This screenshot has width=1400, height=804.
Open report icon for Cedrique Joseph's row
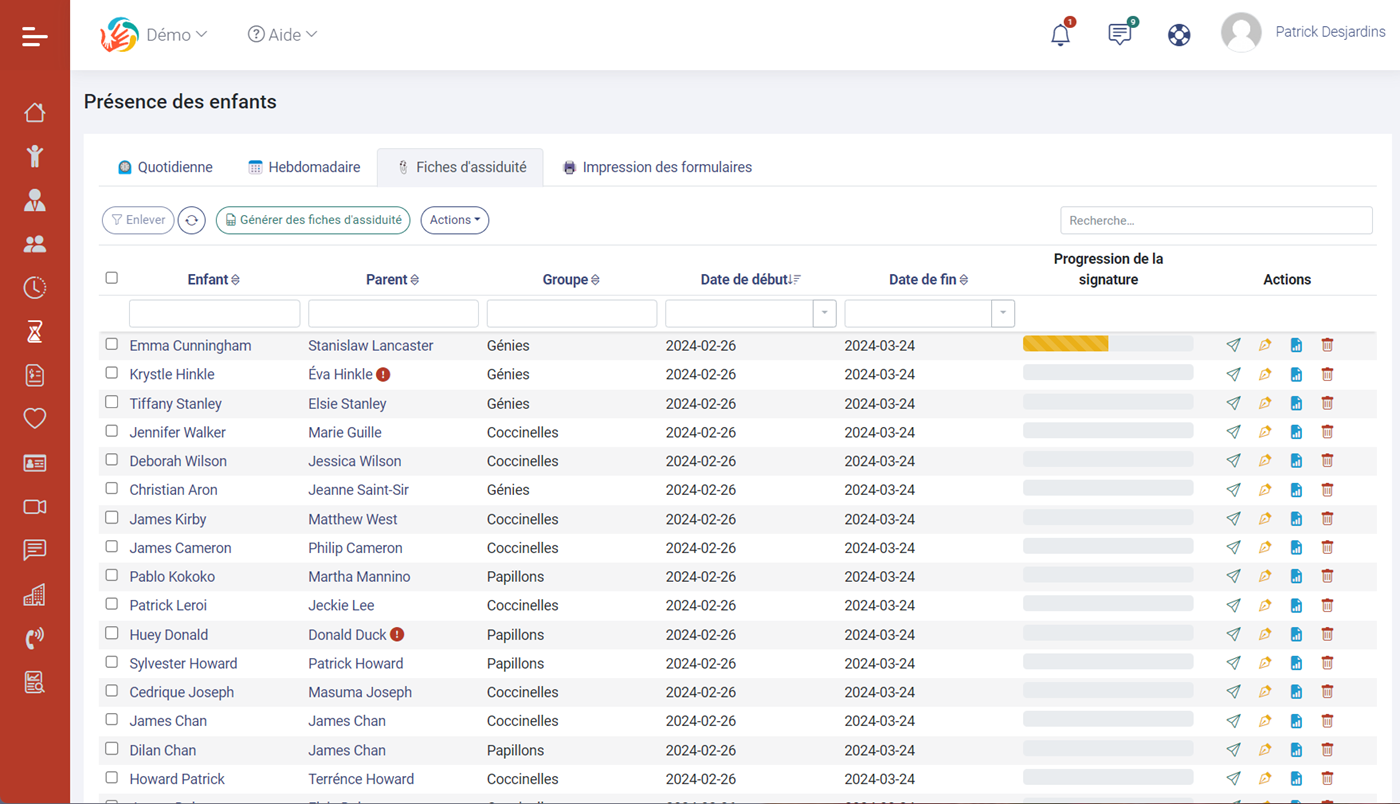point(1296,692)
